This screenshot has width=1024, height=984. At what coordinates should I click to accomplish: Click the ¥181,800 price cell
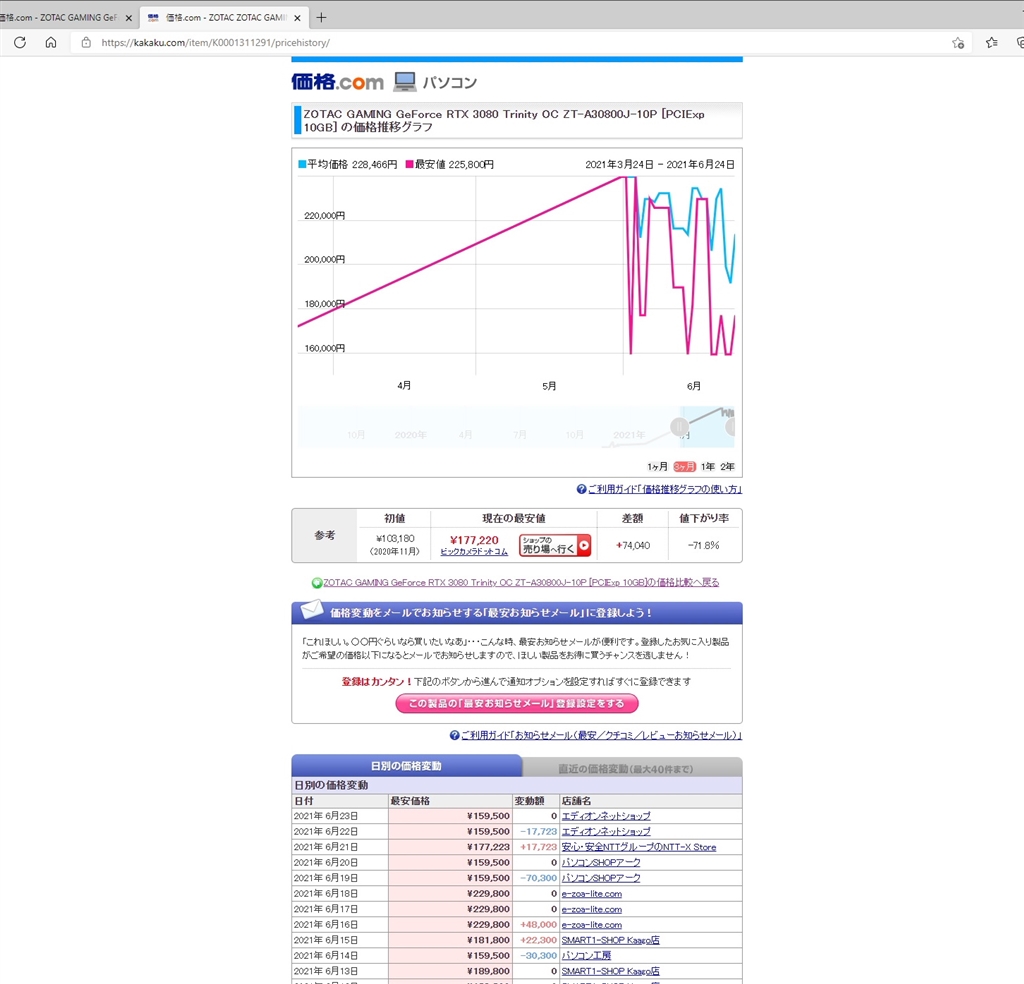pos(450,940)
